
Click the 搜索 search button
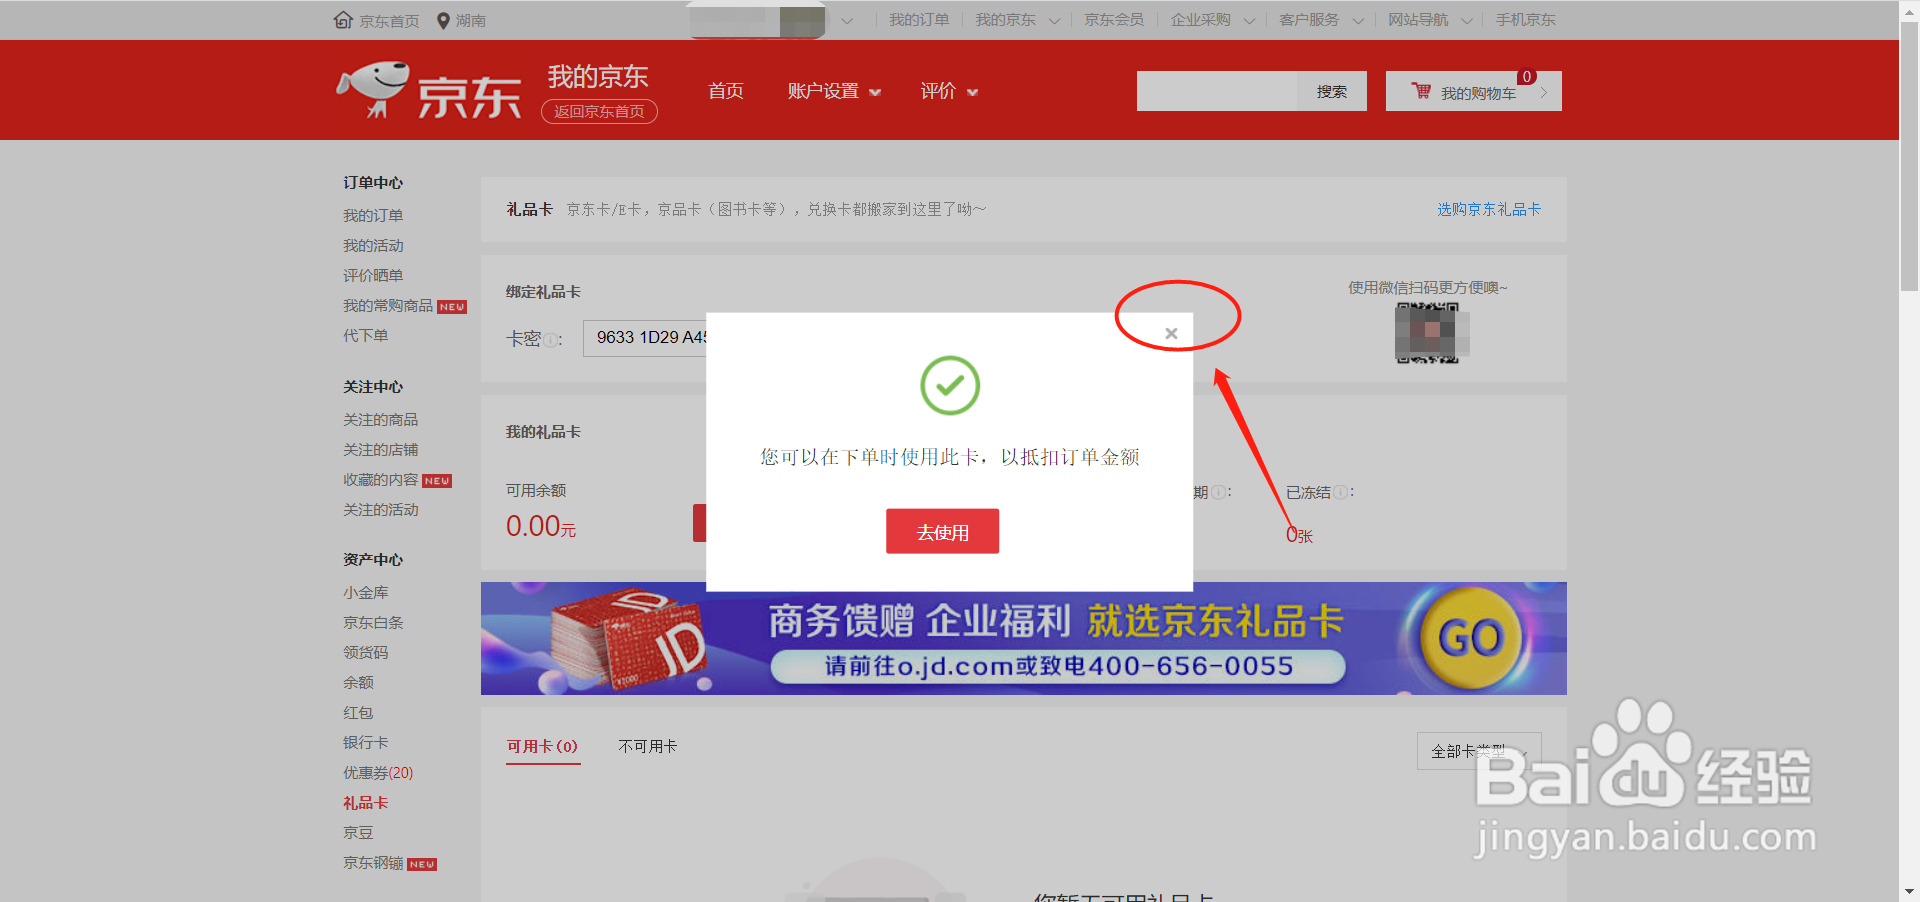(1332, 91)
